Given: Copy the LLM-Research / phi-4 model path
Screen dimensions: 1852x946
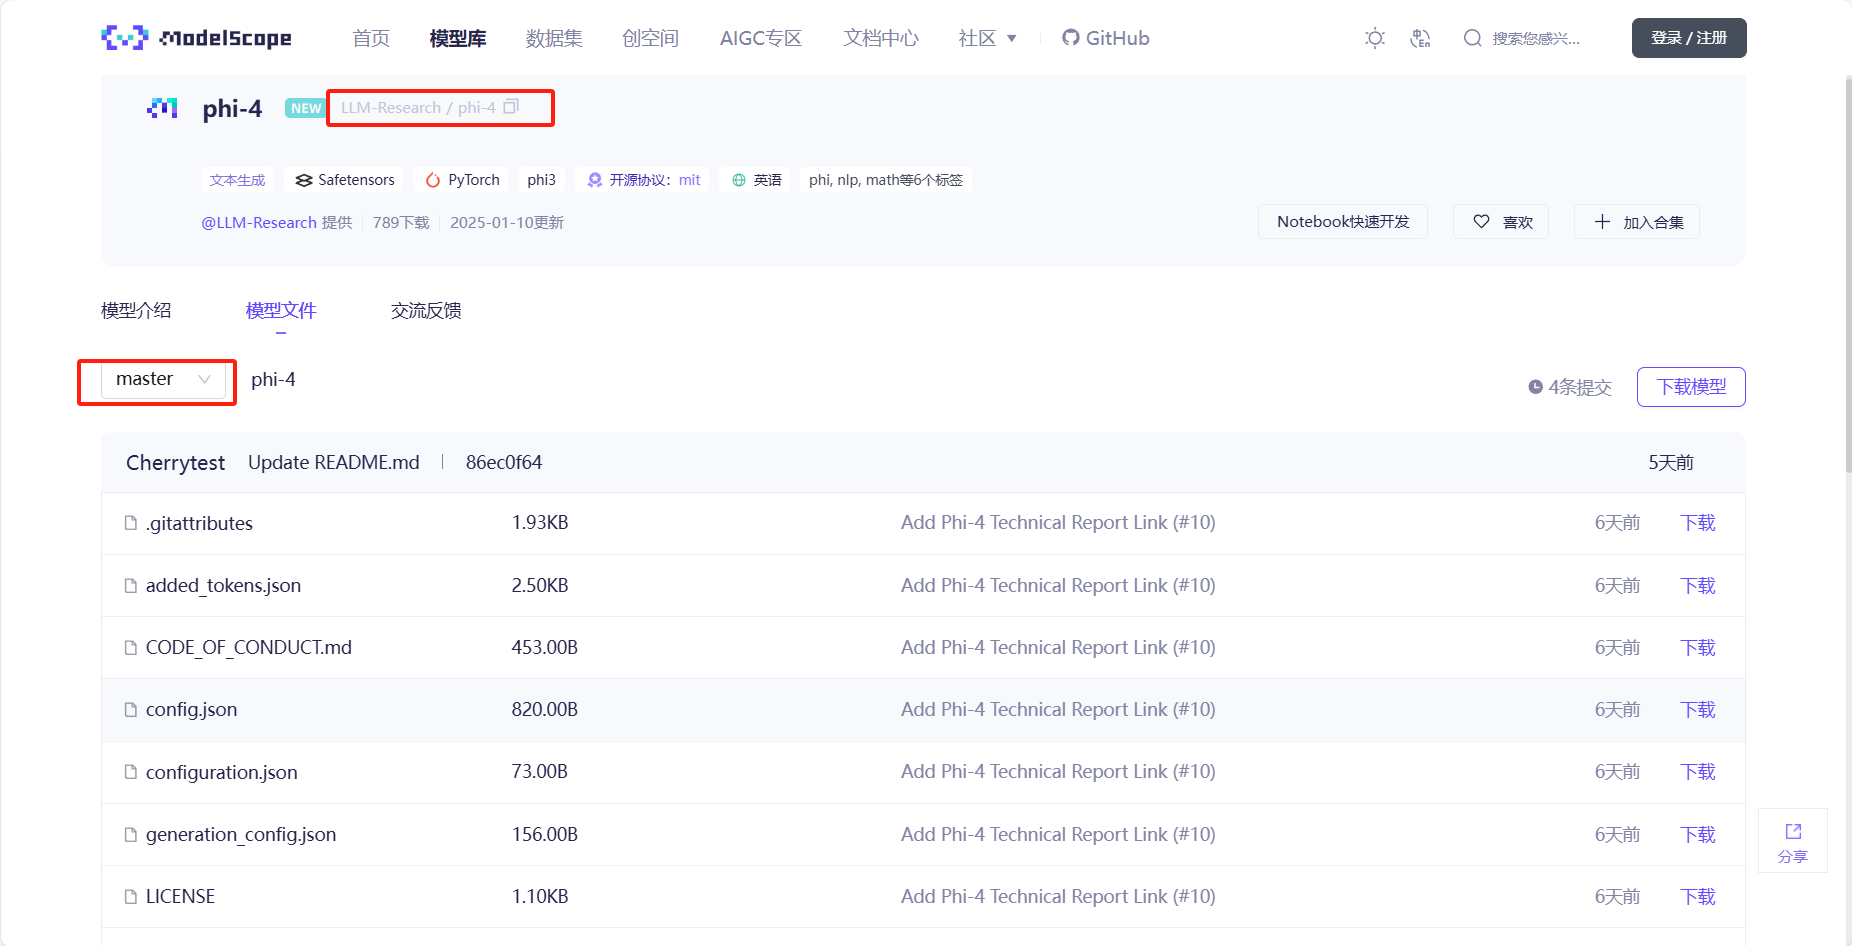Looking at the screenshot, I should 511,107.
